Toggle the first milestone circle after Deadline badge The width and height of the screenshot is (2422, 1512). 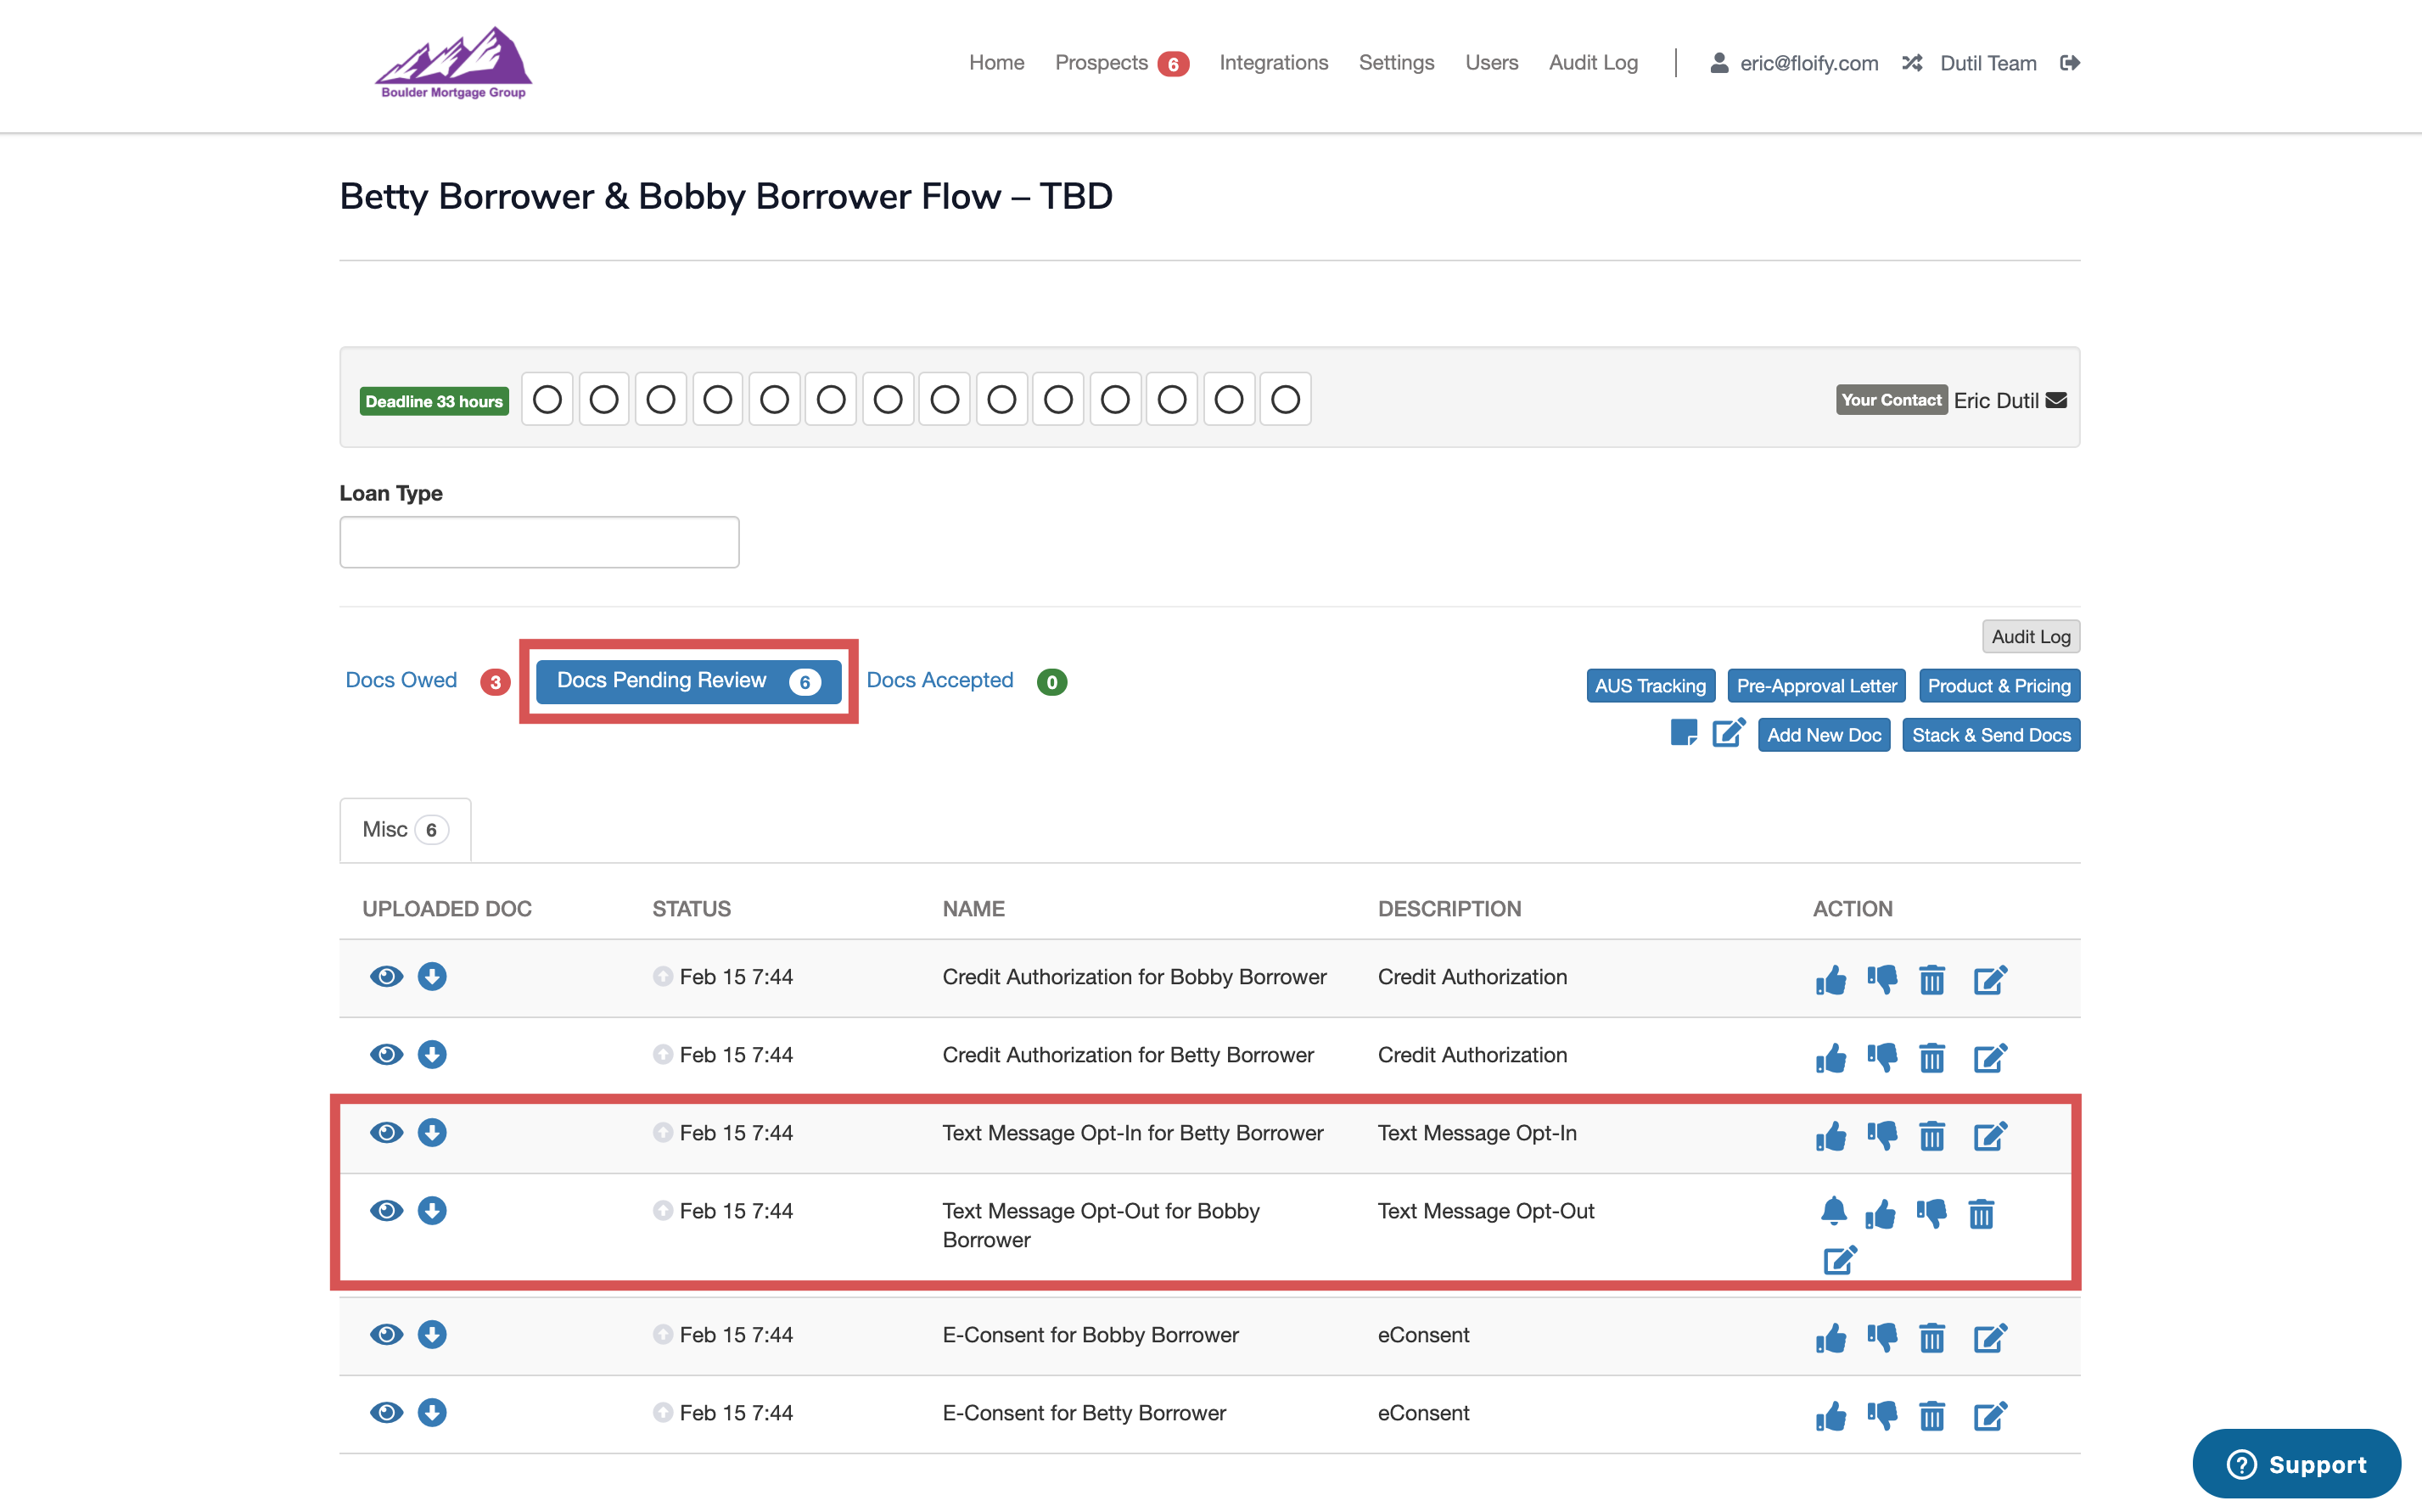(x=547, y=400)
